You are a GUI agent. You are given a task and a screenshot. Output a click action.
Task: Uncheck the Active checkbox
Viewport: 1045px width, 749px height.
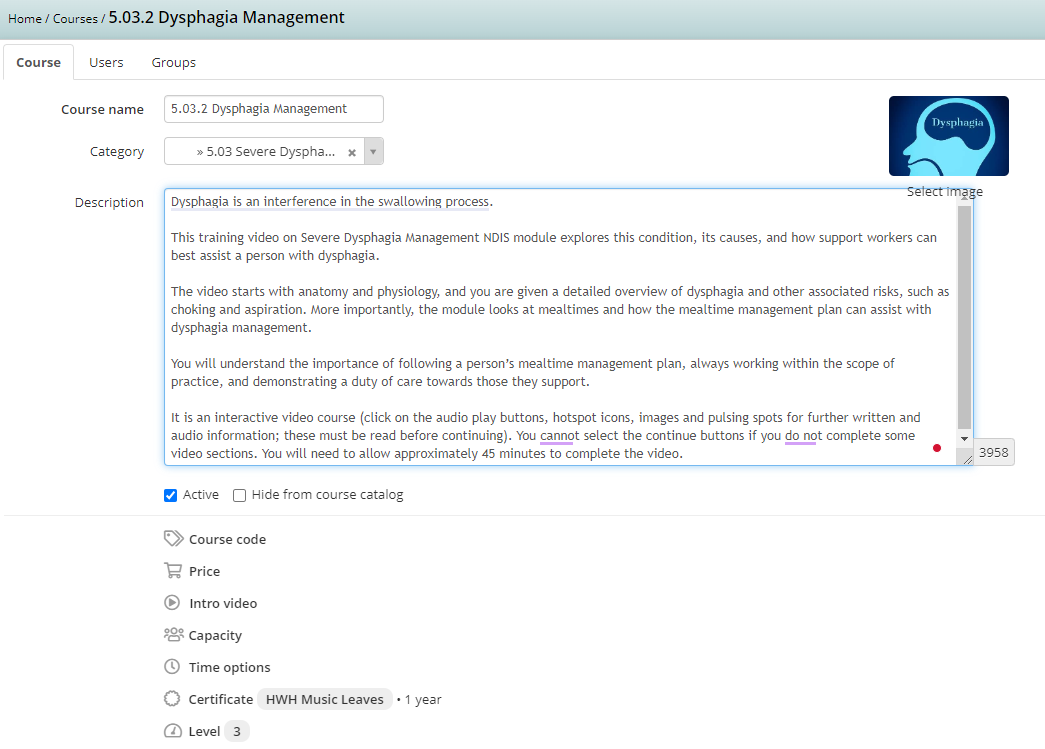(171, 495)
